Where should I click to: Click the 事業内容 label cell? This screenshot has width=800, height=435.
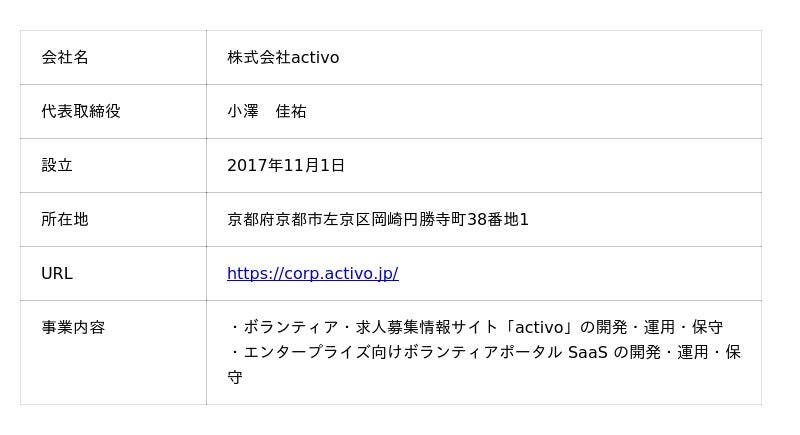(x=113, y=352)
